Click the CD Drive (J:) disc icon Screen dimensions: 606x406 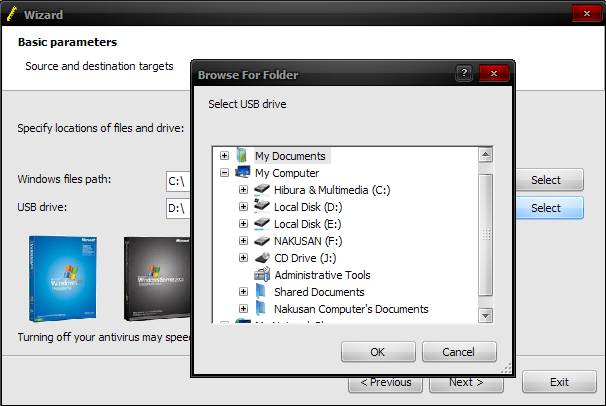(x=262, y=257)
